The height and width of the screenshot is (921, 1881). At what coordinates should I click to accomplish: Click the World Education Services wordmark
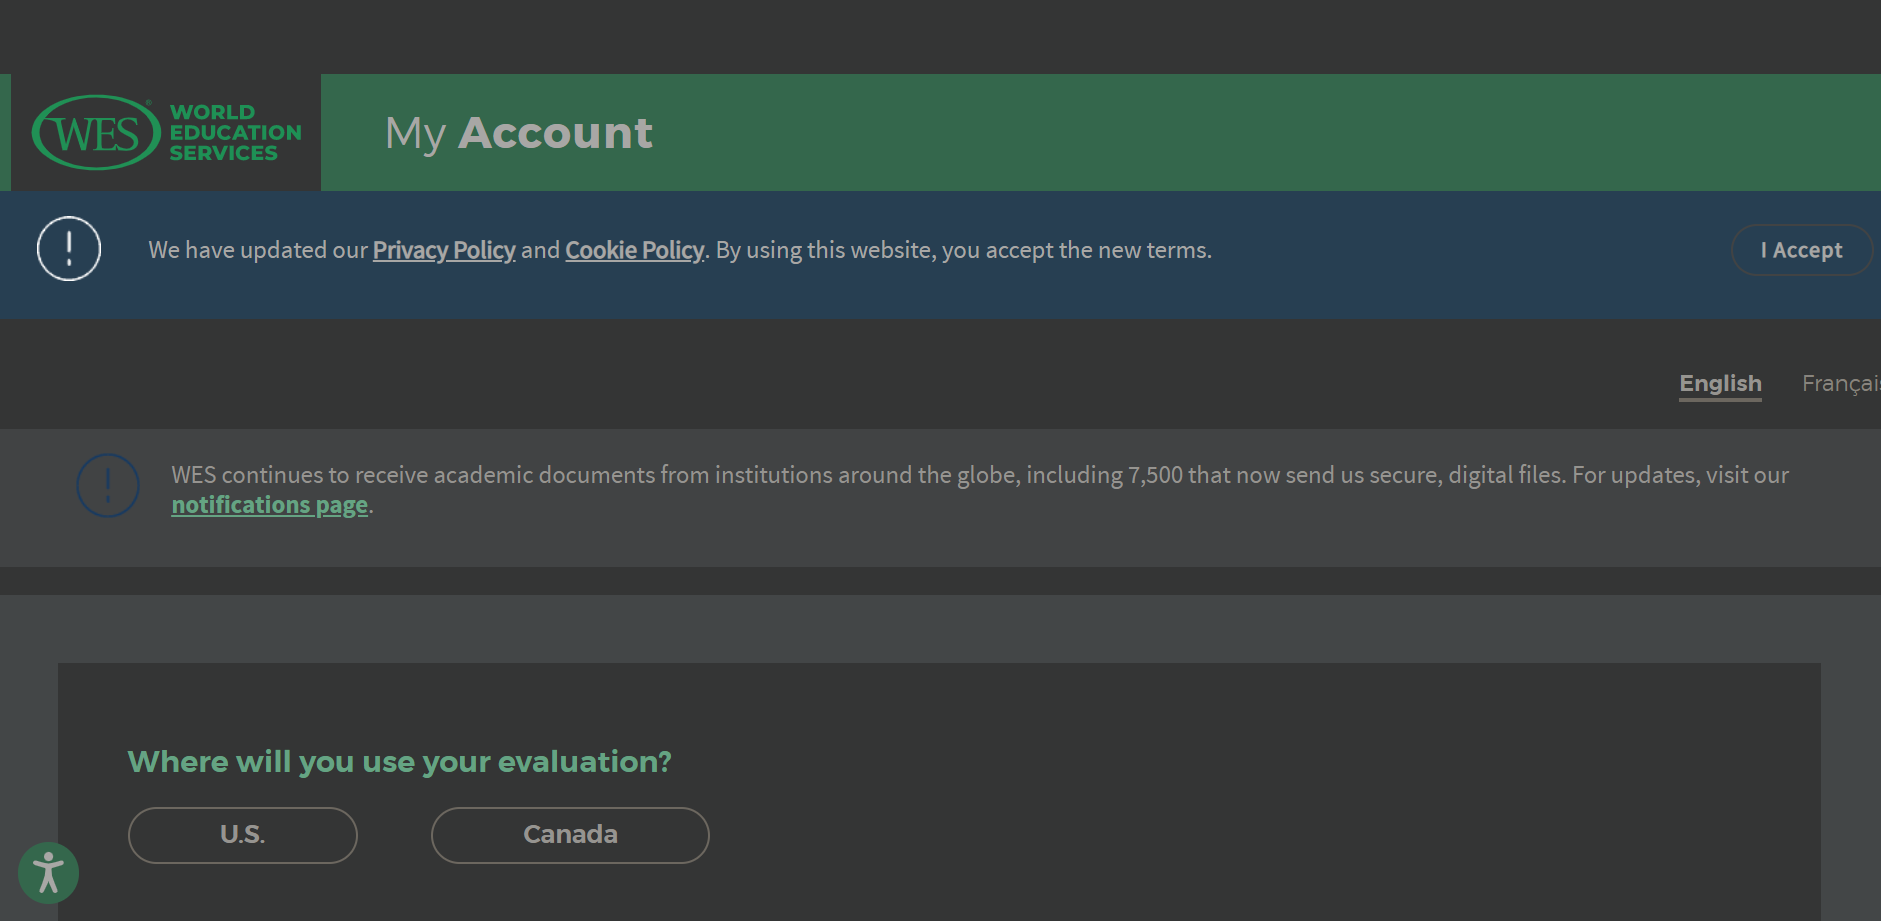(x=235, y=133)
